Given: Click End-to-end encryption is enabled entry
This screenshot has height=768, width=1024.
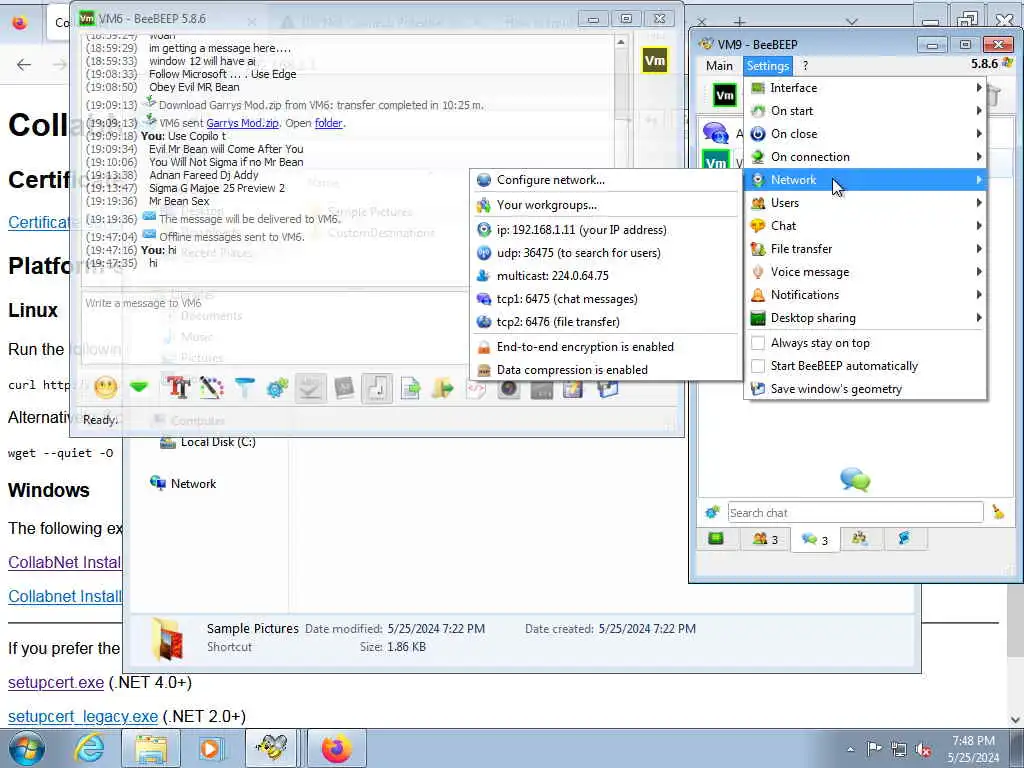Looking at the screenshot, I should click(606, 347).
